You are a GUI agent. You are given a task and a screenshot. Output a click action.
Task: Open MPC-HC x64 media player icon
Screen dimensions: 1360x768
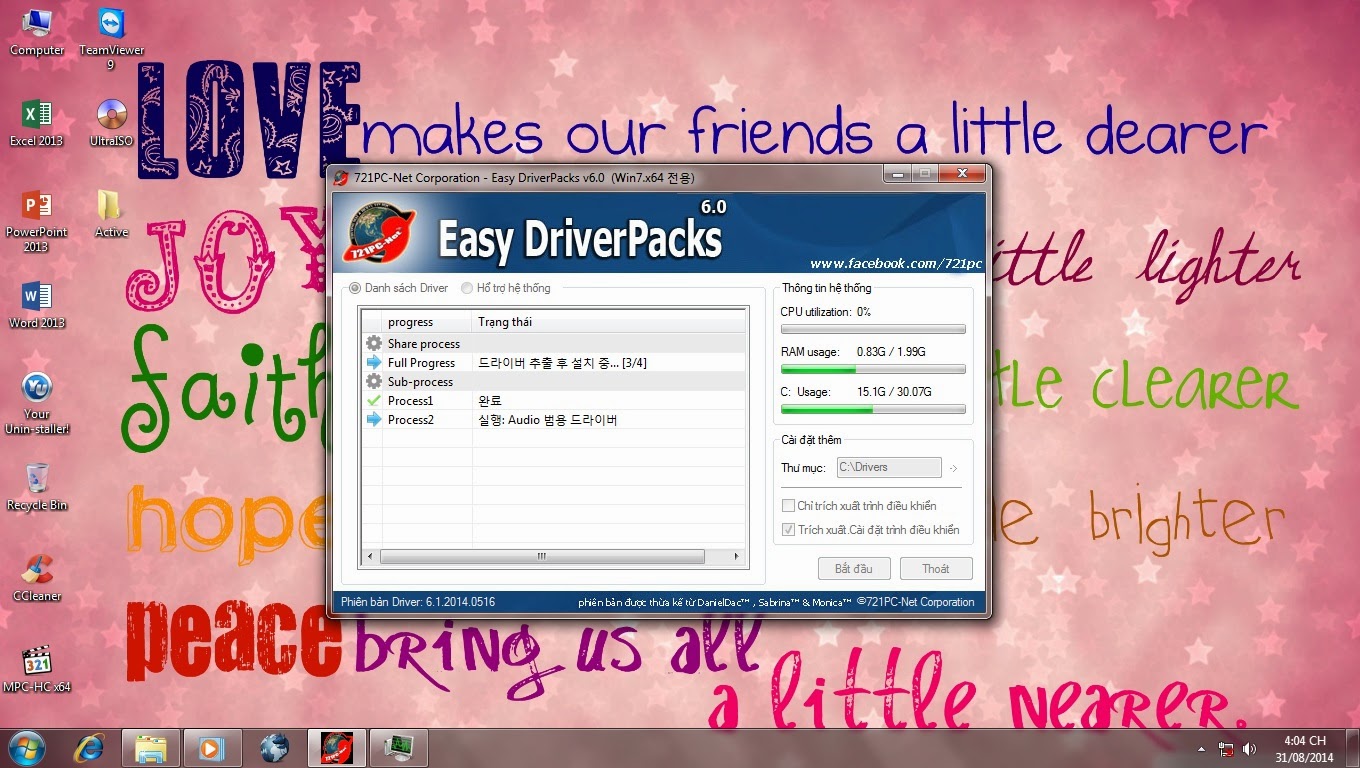tap(37, 662)
